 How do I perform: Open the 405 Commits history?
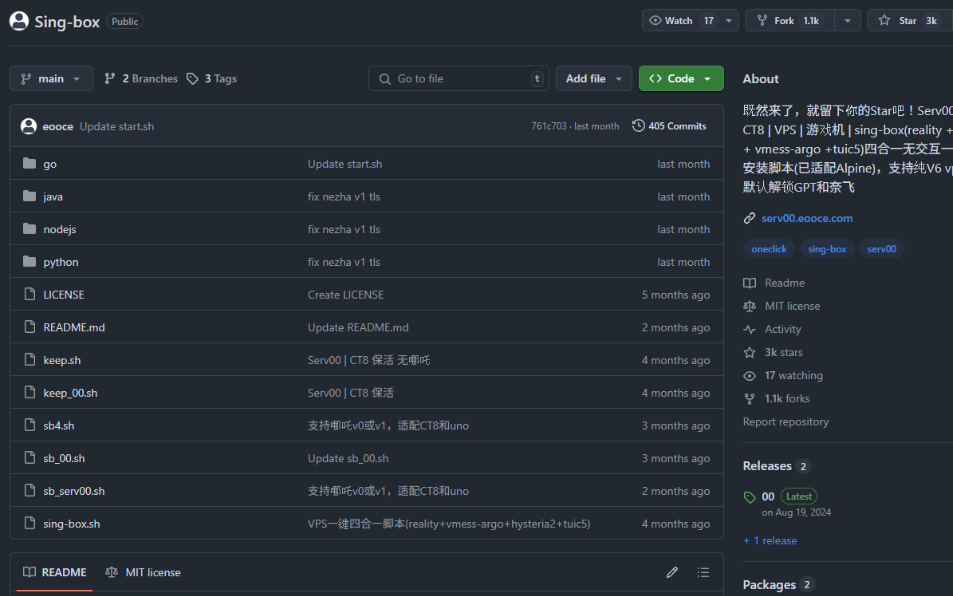pos(669,126)
